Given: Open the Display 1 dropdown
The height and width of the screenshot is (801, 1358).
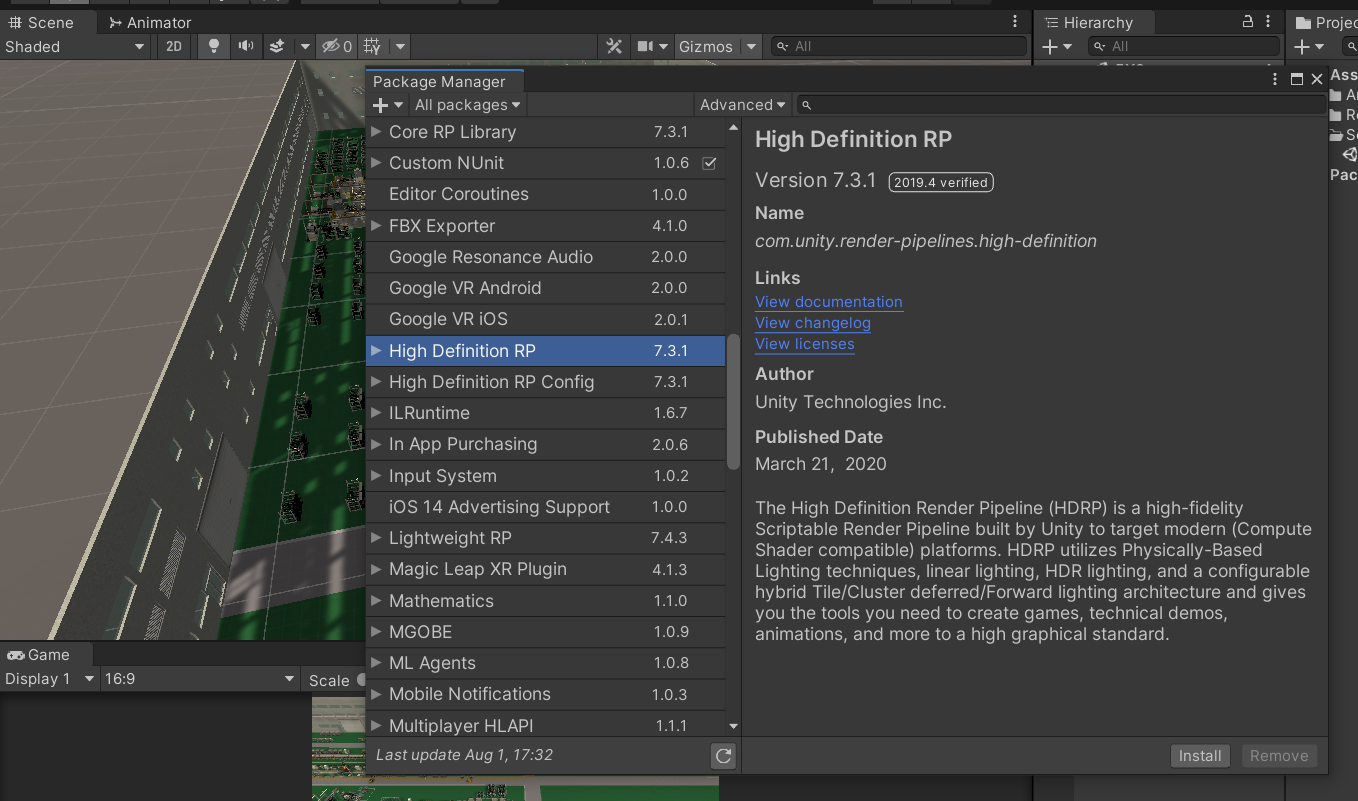Looking at the screenshot, I should click(49, 679).
